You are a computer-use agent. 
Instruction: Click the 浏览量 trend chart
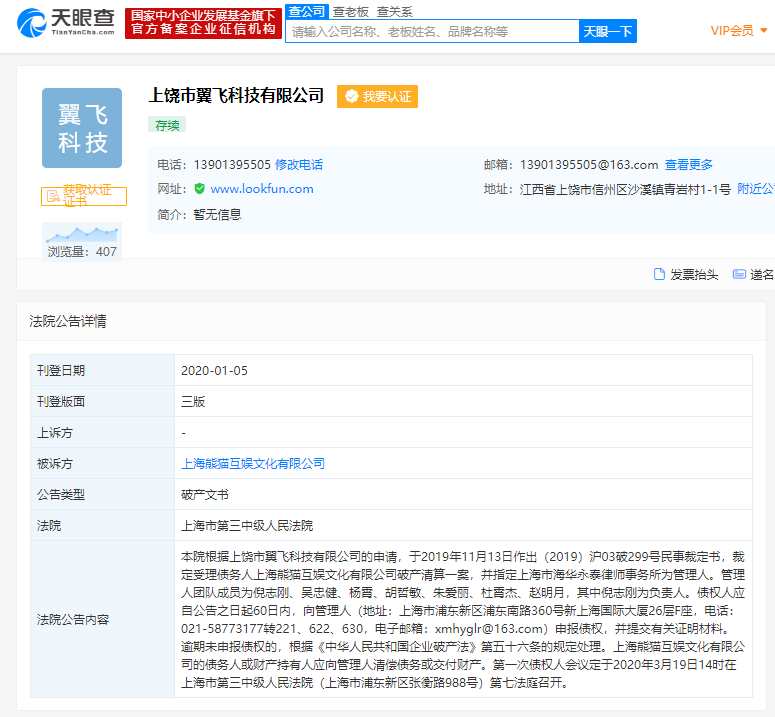point(82,235)
